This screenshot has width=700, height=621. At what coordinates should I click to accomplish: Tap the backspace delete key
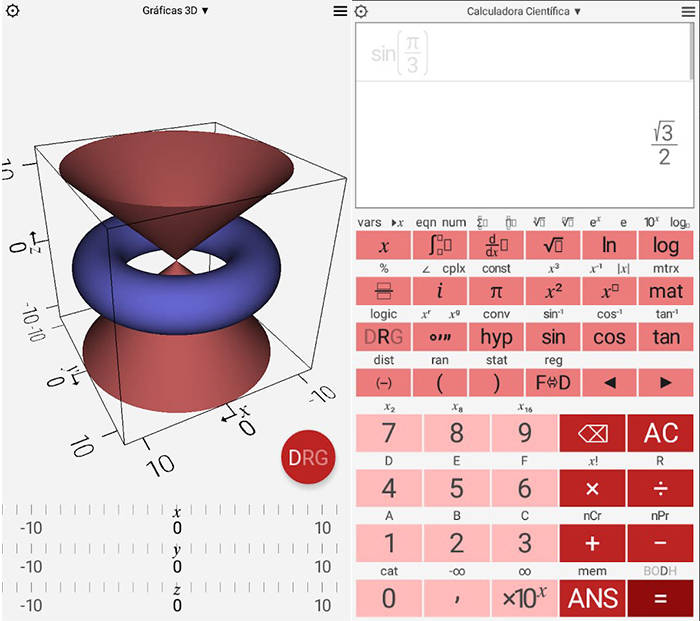point(592,434)
